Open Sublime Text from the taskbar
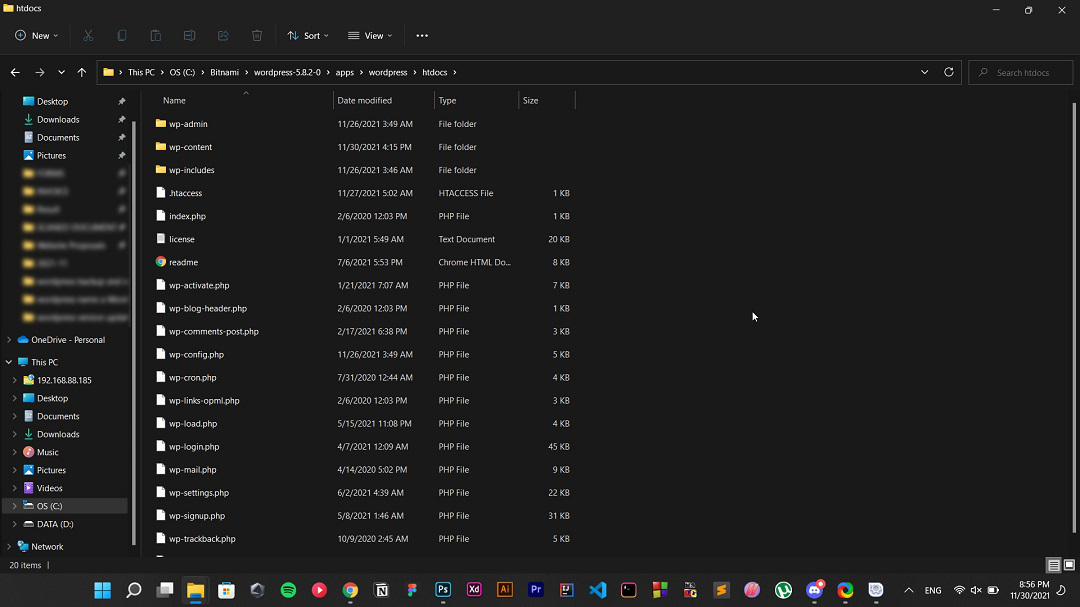The image size is (1080, 607). click(x=721, y=590)
